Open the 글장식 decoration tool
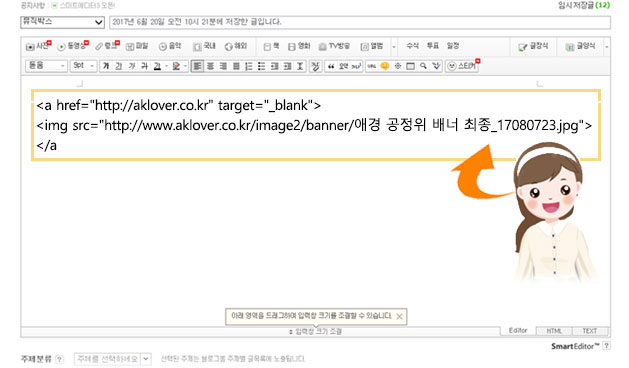This screenshot has height=368, width=629. pos(533,47)
